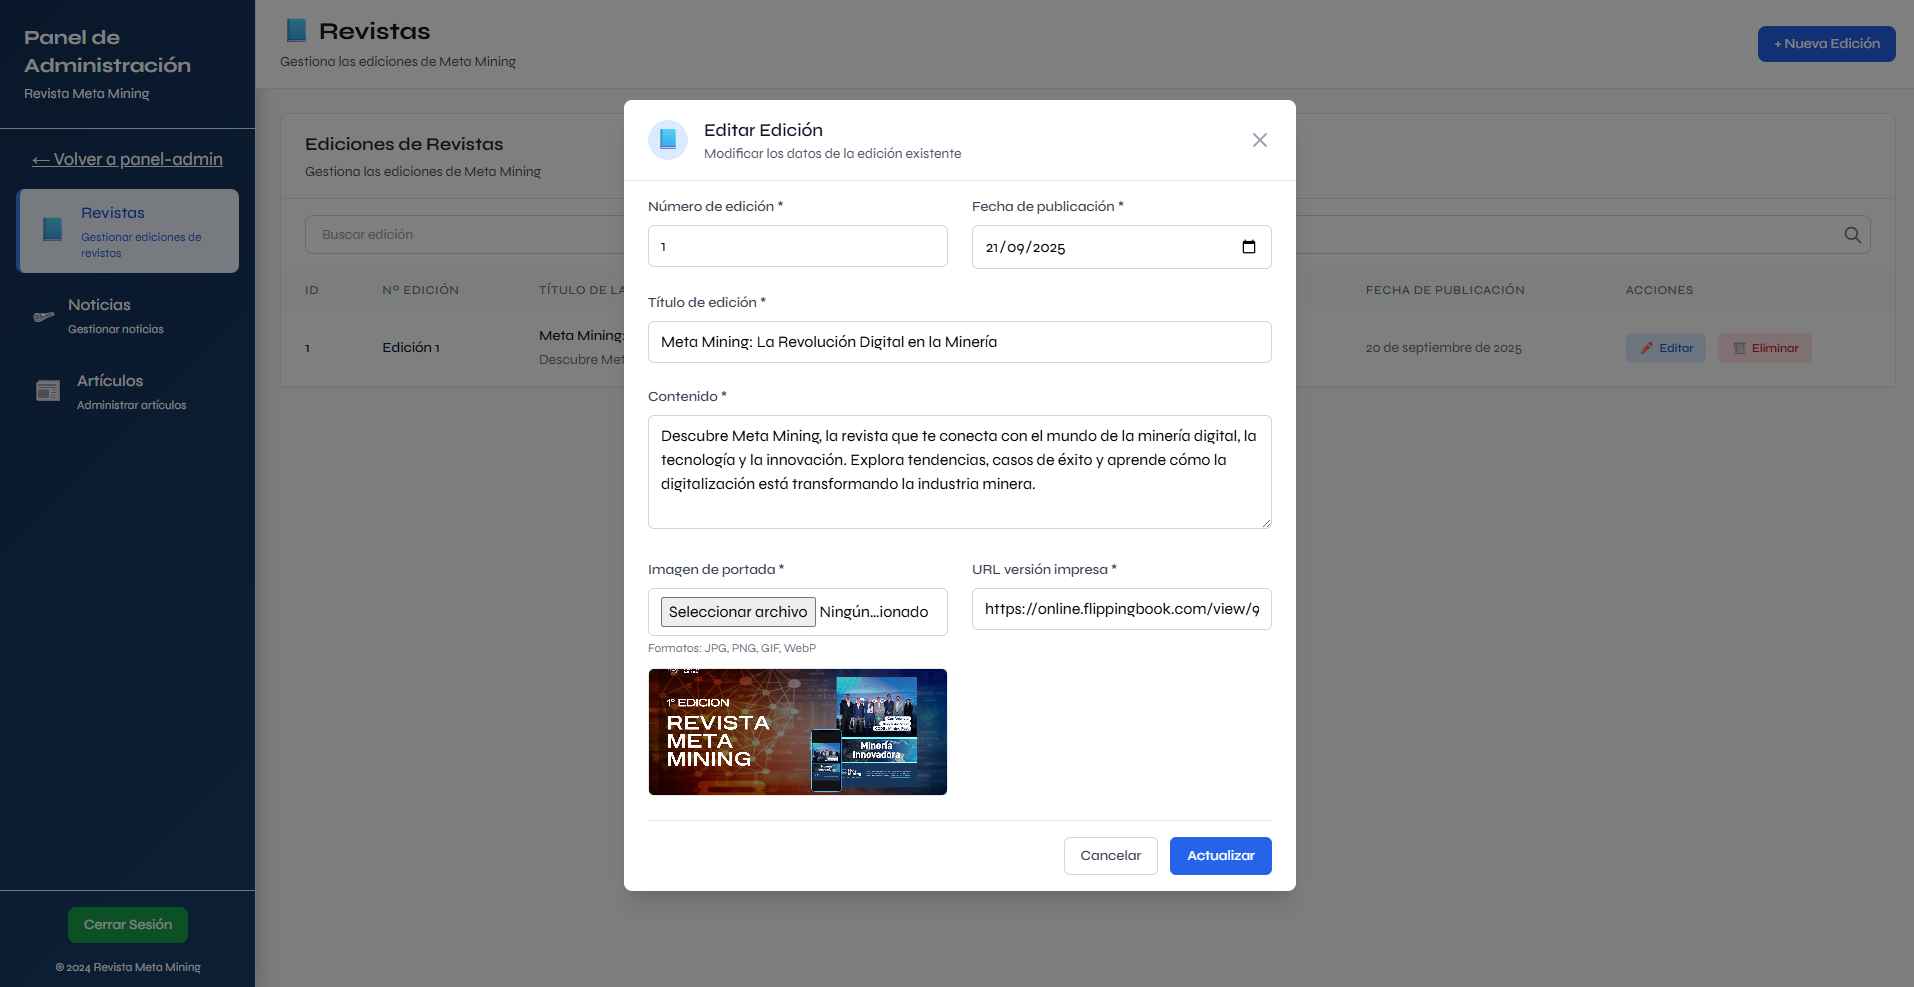Click the book icon in dialog header
This screenshot has width=1914, height=987.
tap(668, 140)
